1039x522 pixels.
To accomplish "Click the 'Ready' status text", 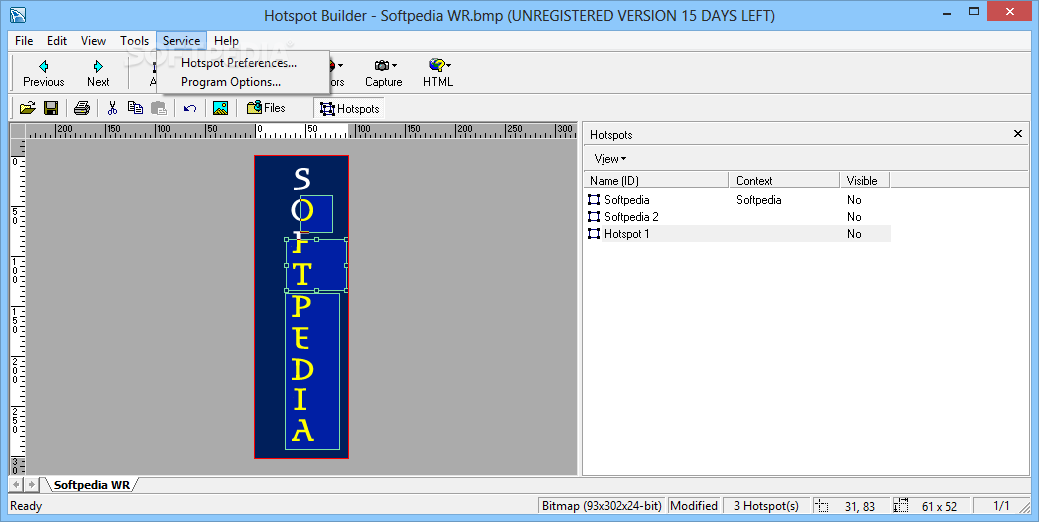I will [x=26, y=506].
